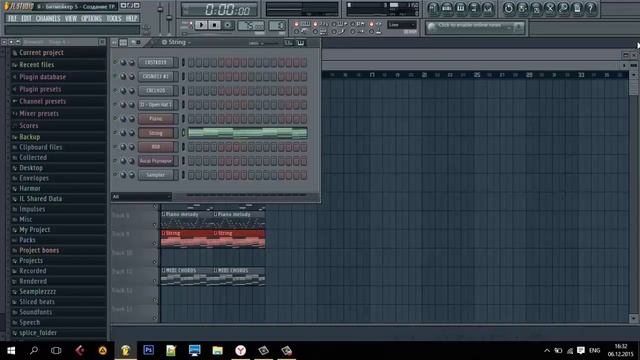Open the playlist view shortcut icon
640x360 pixels.
click(433, 8)
